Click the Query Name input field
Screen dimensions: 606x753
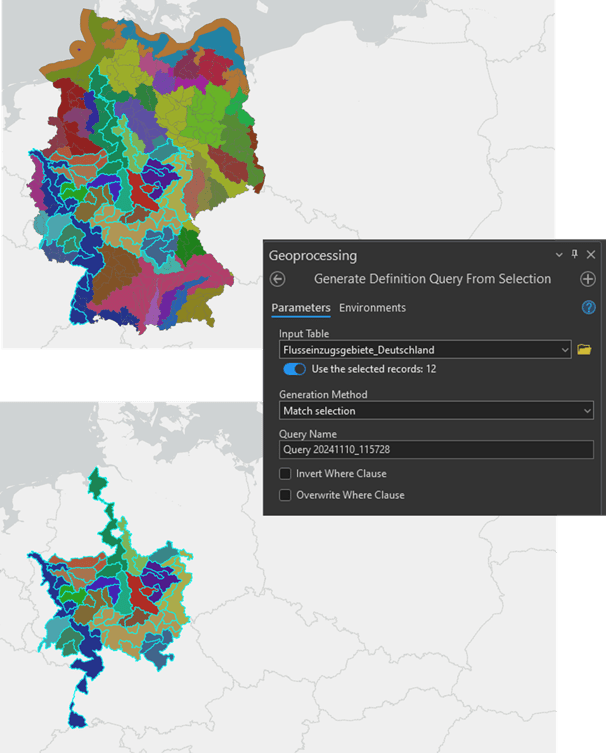(436, 449)
